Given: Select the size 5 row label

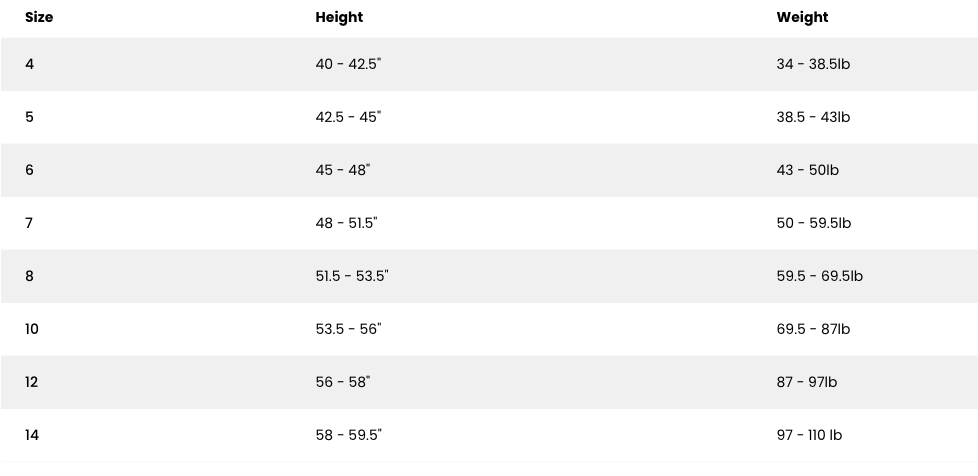Looking at the screenshot, I should 29,117.
